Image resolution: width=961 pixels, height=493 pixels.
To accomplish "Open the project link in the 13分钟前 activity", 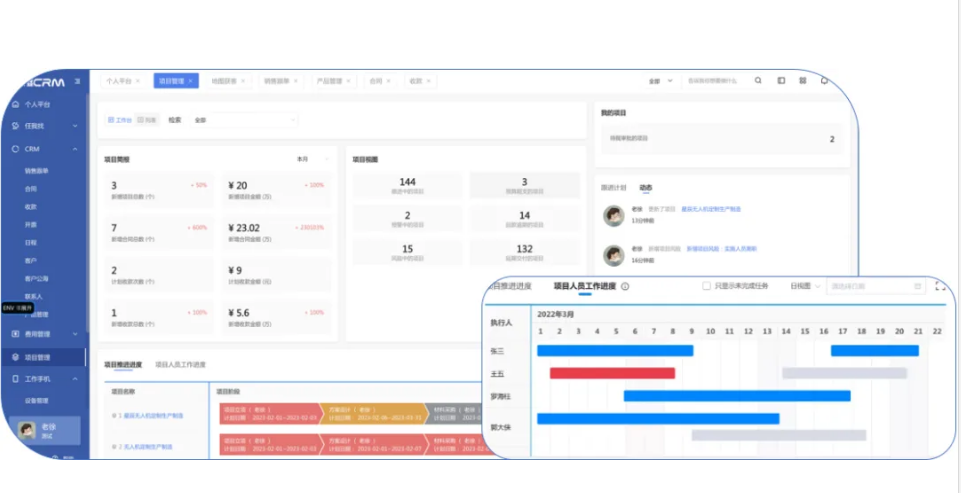I will (711, 209).
